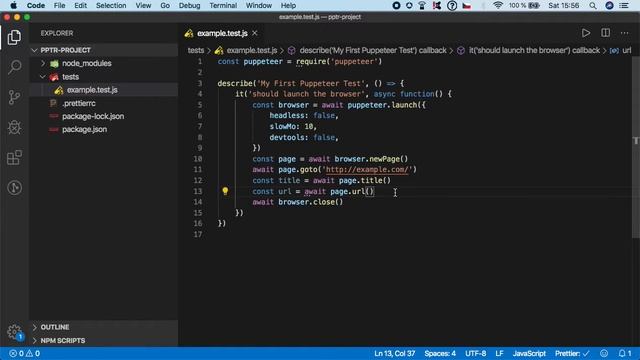Open the Explorer view in activity bar
640x360 pixels.
pyautogui.click(x=14, y=37)
